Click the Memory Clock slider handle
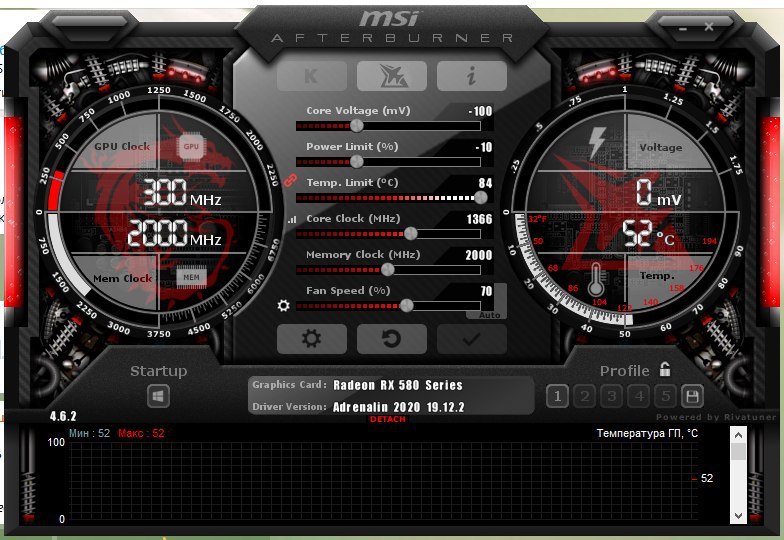Viewport: 784px width, 540px height. pyautogui.click(x=388, y=270)
